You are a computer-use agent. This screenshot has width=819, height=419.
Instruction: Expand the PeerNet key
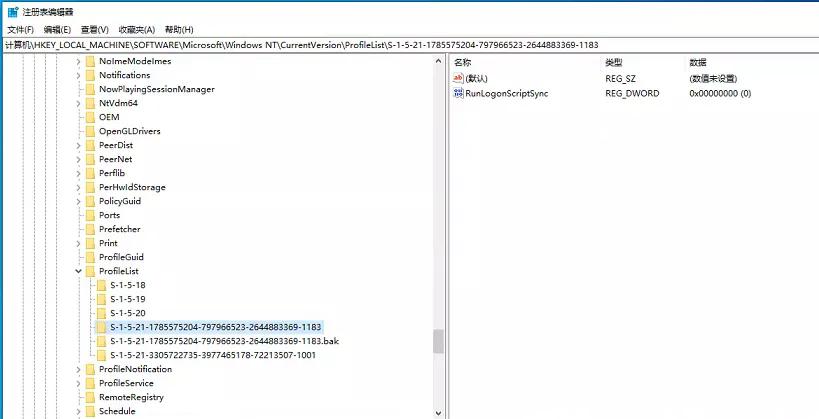pos(78,159)
